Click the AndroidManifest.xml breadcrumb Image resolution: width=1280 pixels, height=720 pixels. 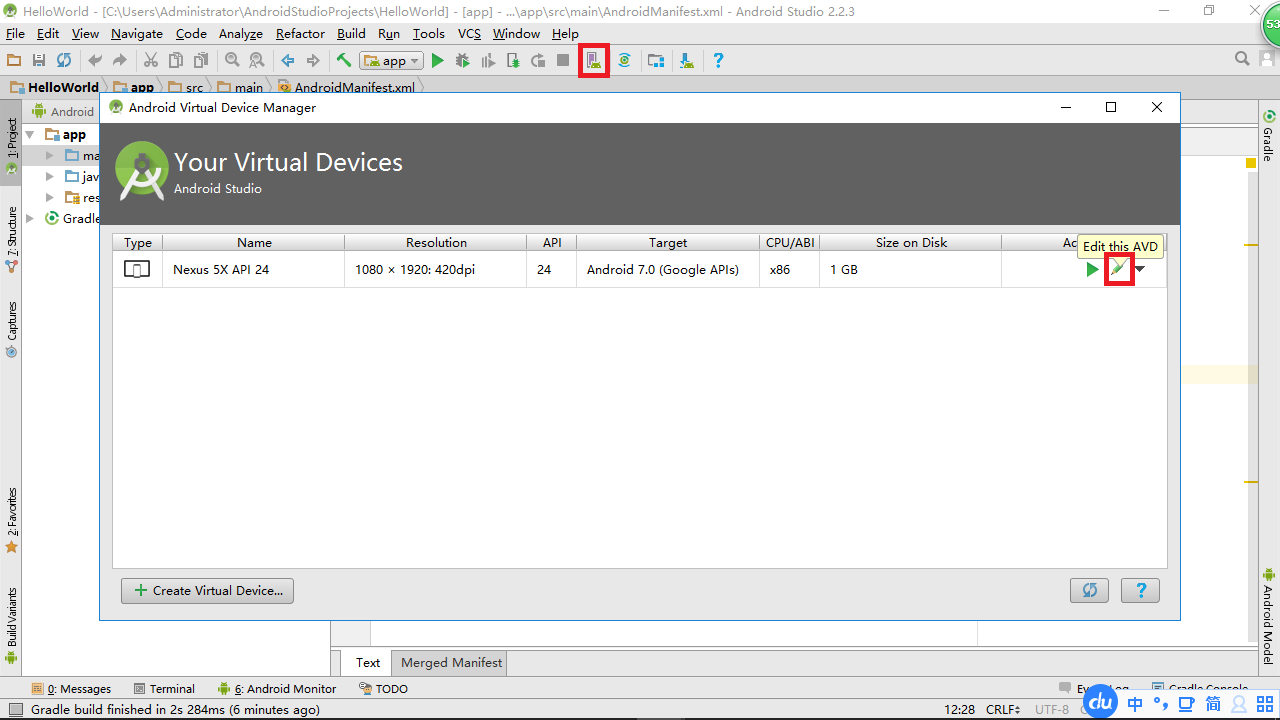(x=346, y=87)
